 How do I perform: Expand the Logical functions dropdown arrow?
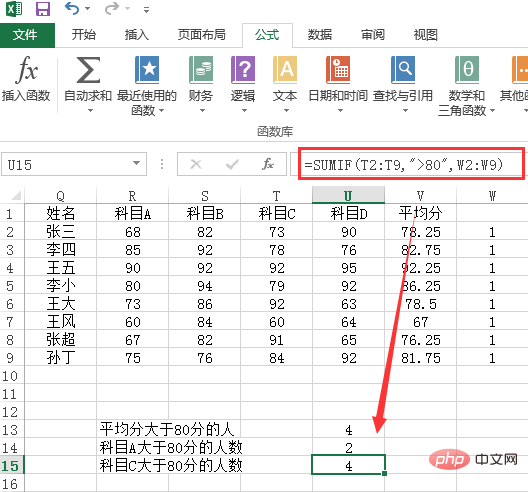tap(244, 110)
